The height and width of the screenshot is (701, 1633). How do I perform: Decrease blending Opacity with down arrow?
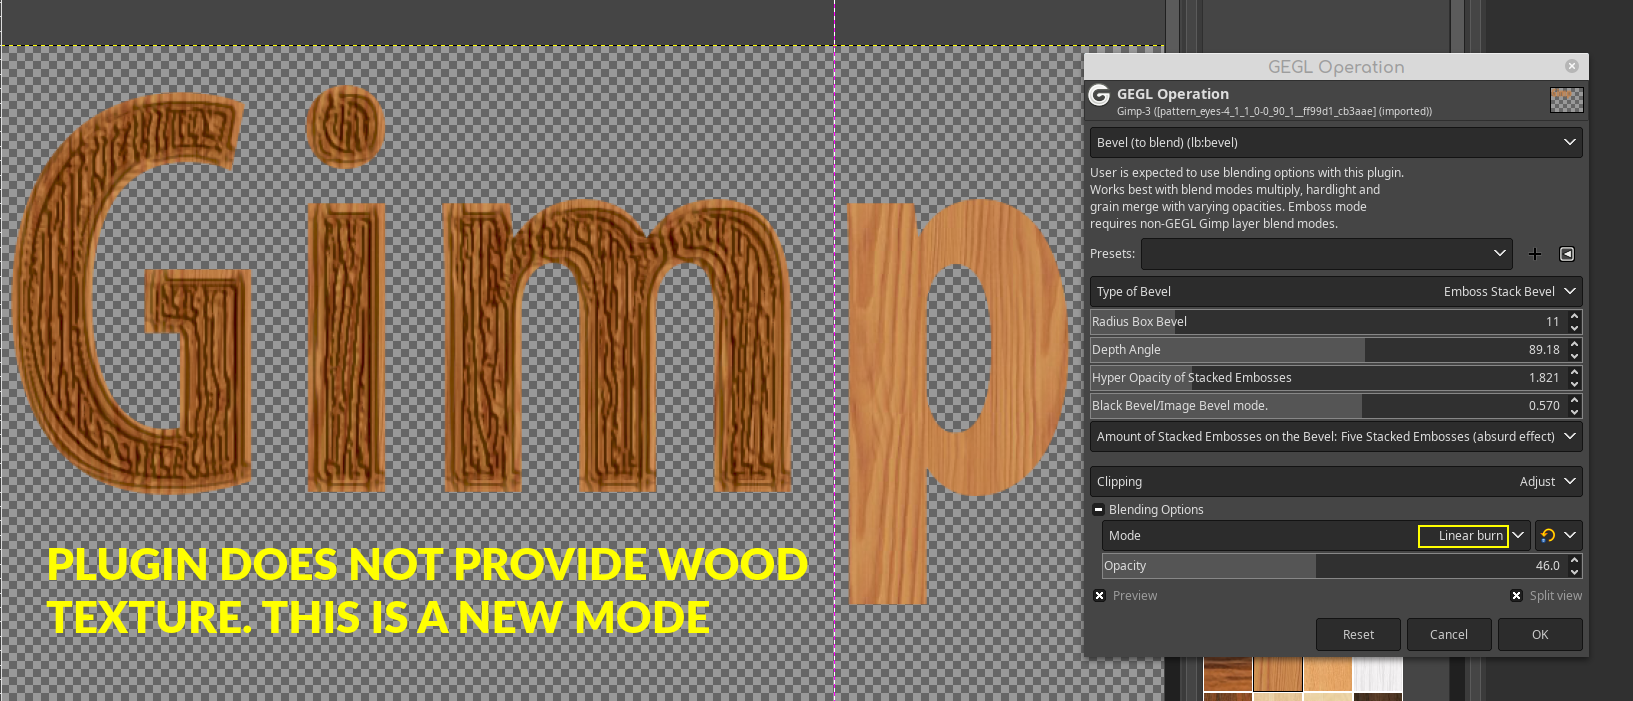[1574, 572]
